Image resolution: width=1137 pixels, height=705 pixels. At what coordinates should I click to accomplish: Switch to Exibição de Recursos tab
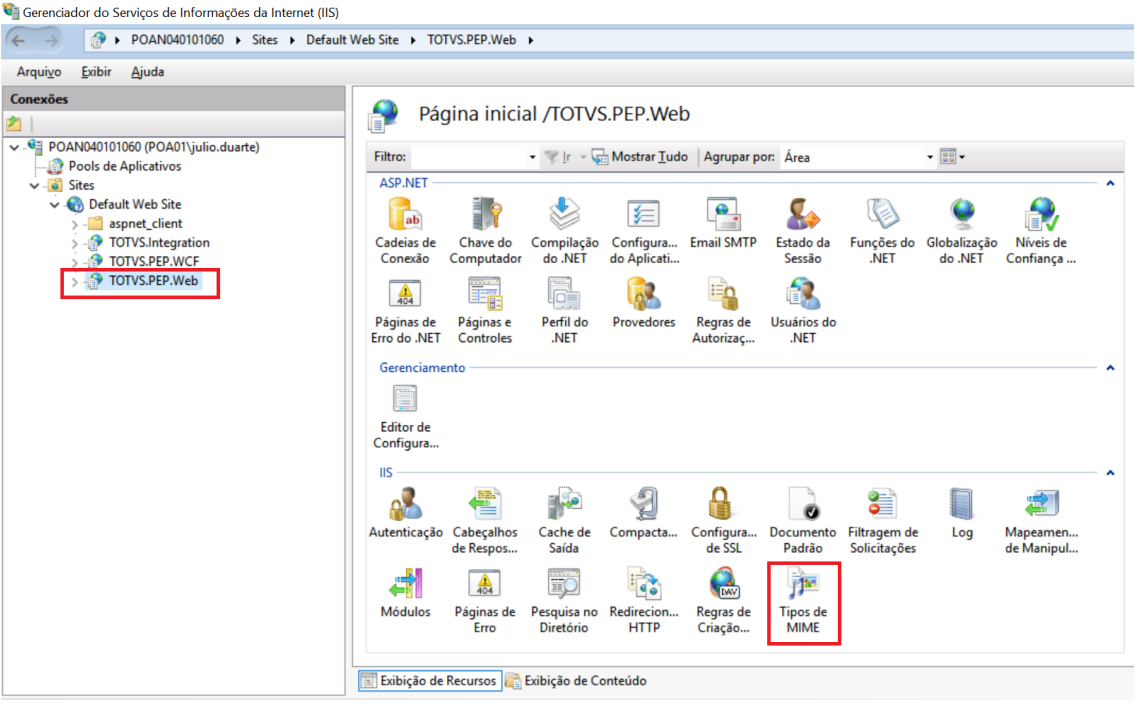[430, 681]
